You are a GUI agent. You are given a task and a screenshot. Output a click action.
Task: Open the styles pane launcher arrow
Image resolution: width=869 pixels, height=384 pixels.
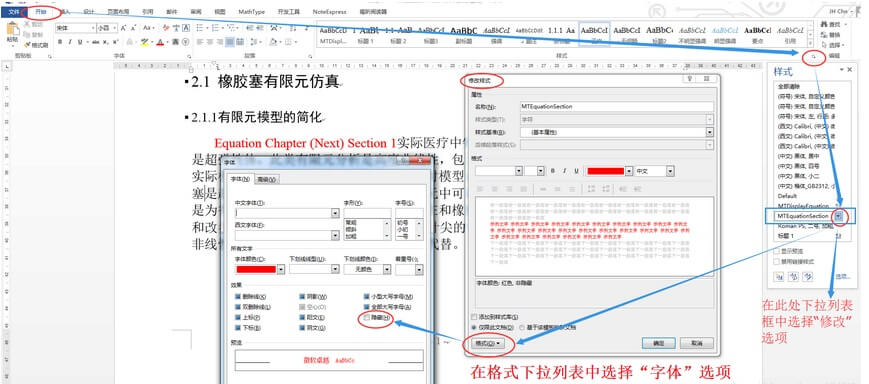(x=813, y=57)
